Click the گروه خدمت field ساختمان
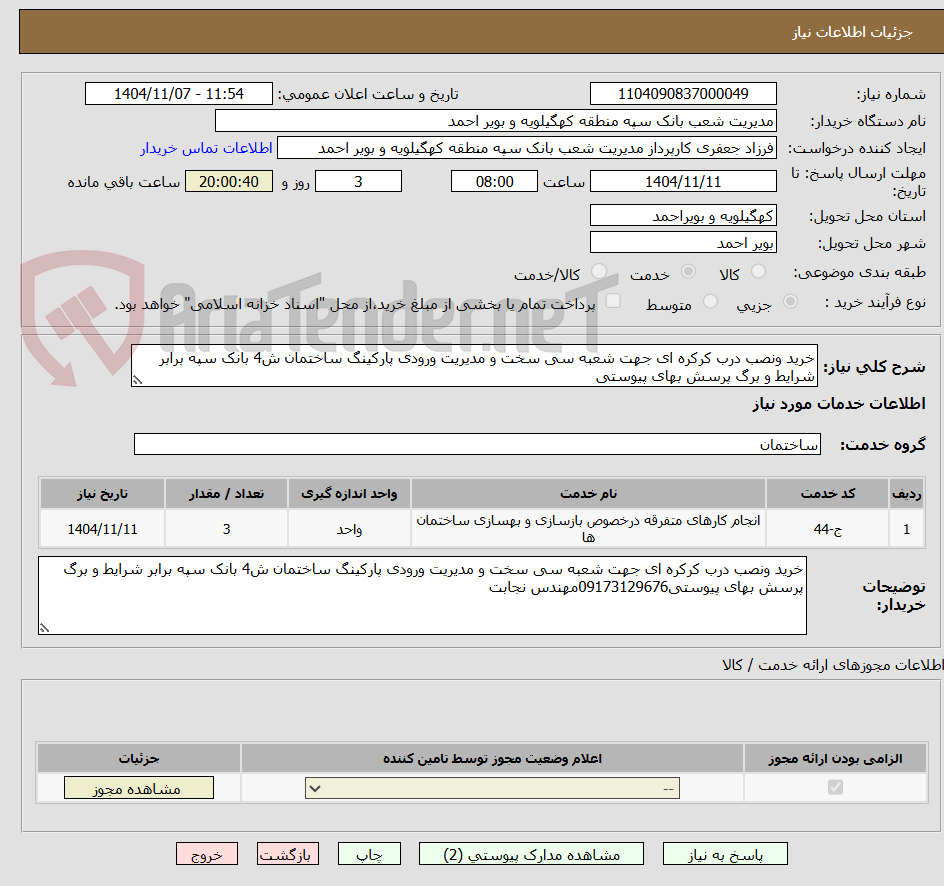Screen dimensions: 944x886 coord(477,444)
